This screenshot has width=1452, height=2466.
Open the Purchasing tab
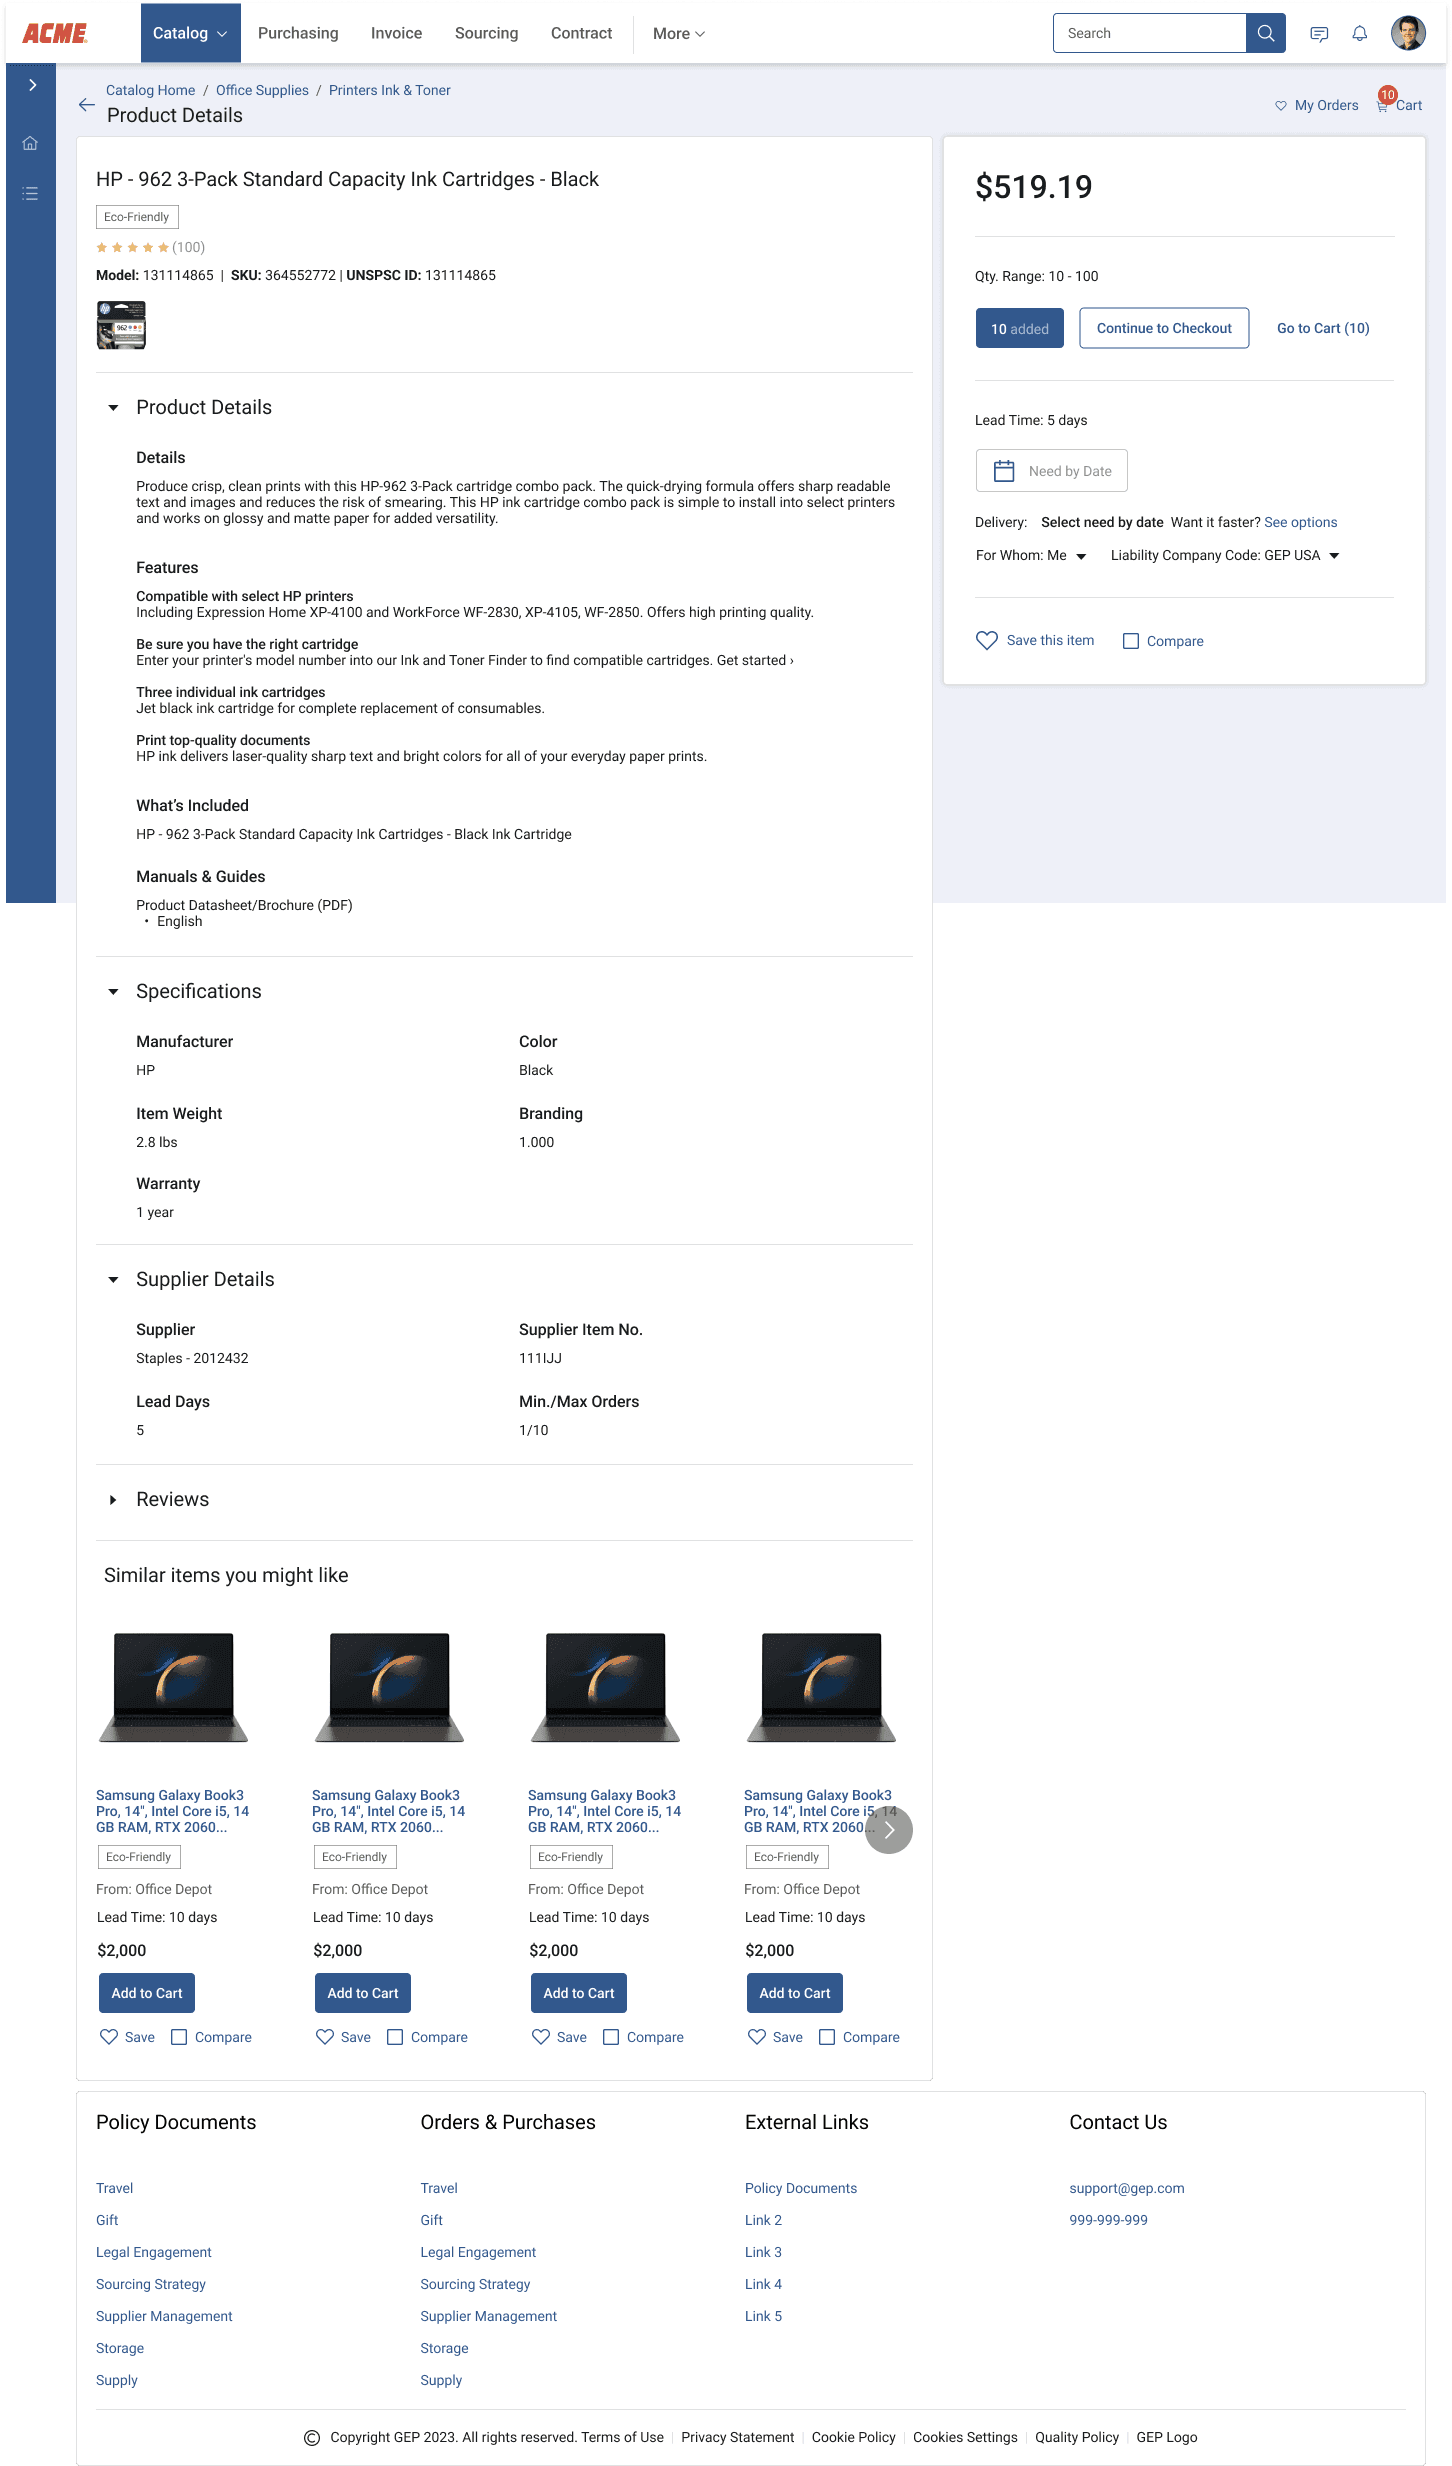coord(298,33)
